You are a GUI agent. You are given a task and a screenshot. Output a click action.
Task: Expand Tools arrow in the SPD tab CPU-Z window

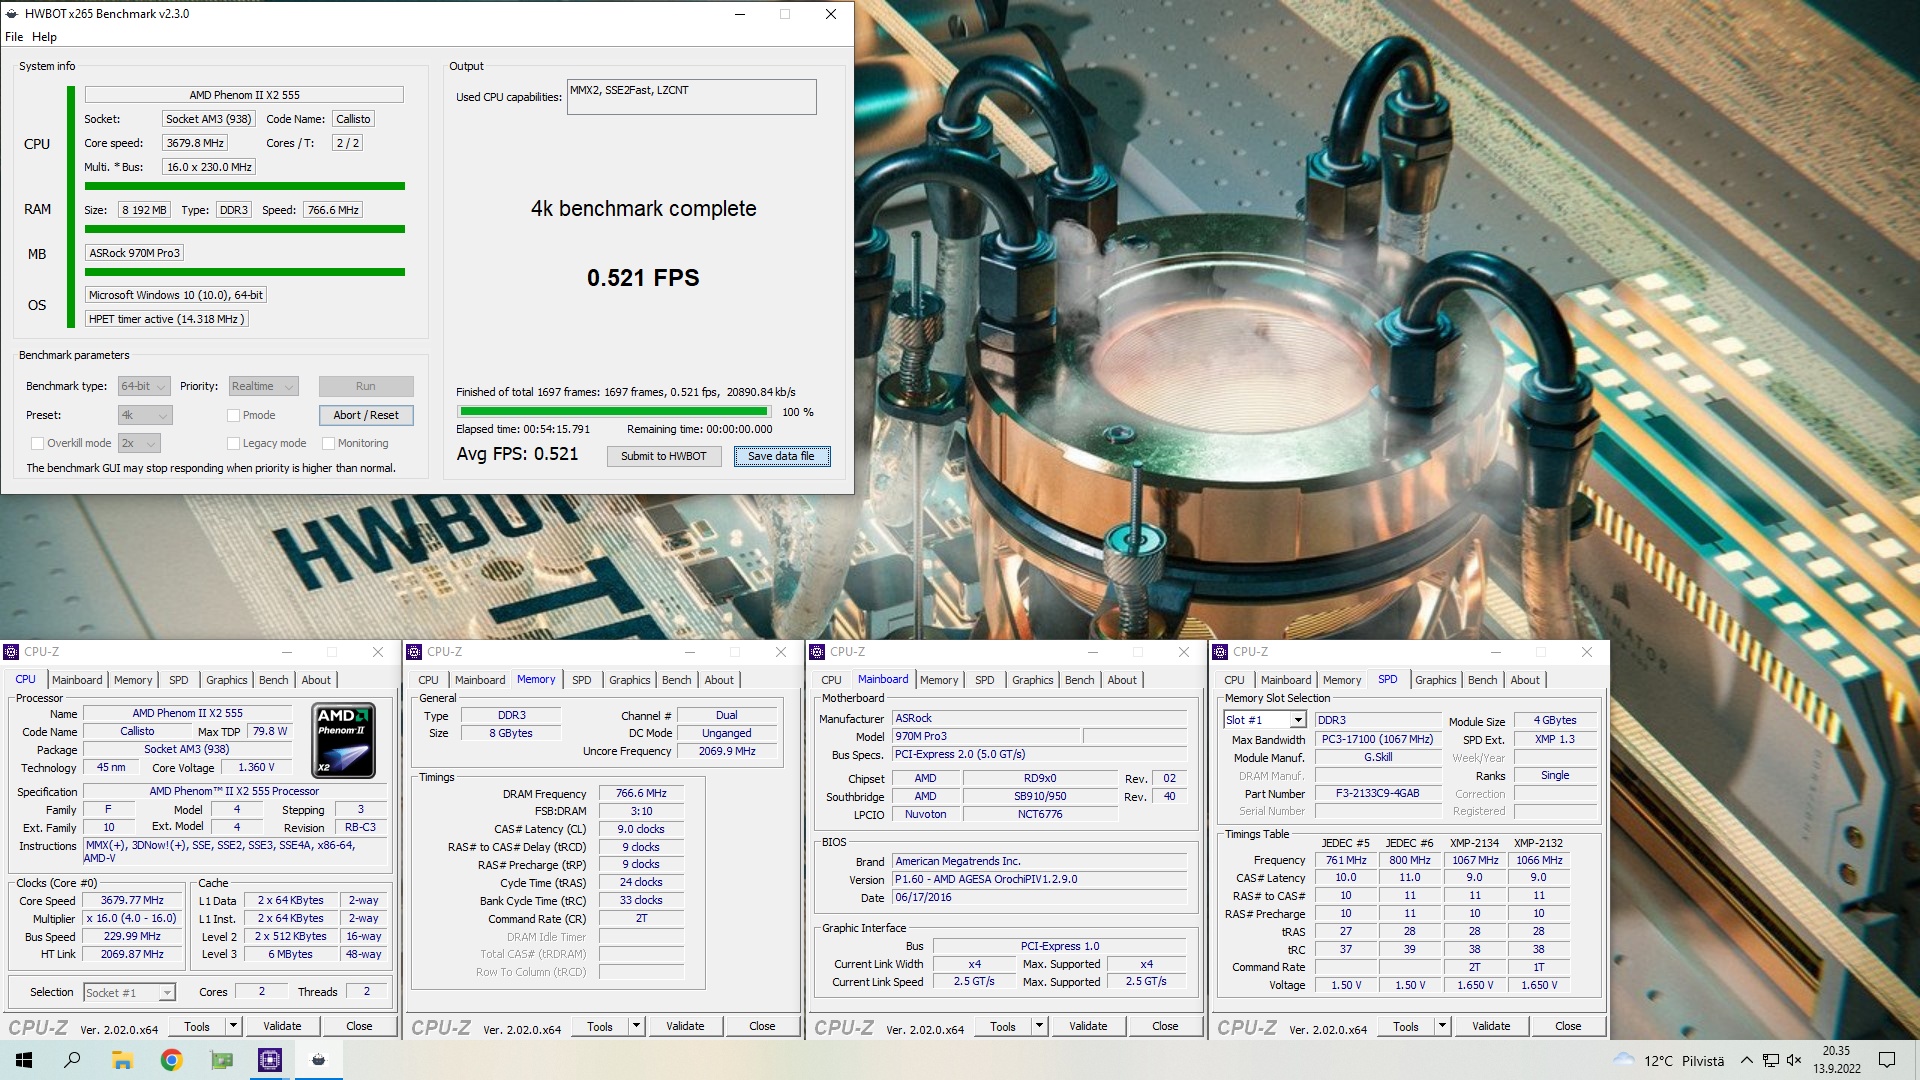point(1442,1026)
